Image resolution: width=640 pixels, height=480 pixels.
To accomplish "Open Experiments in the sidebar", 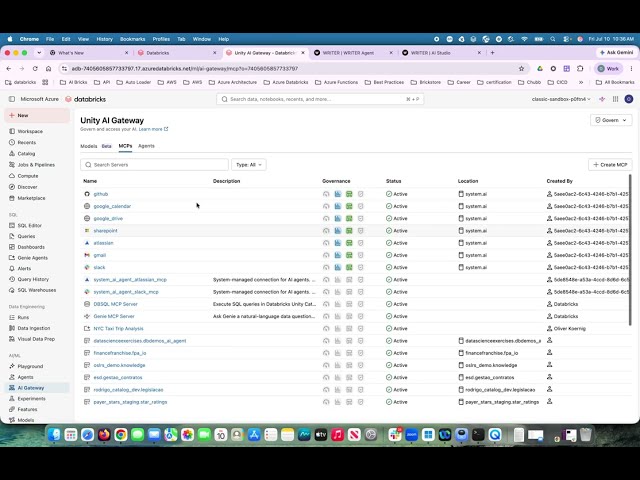I will [31, 398].
